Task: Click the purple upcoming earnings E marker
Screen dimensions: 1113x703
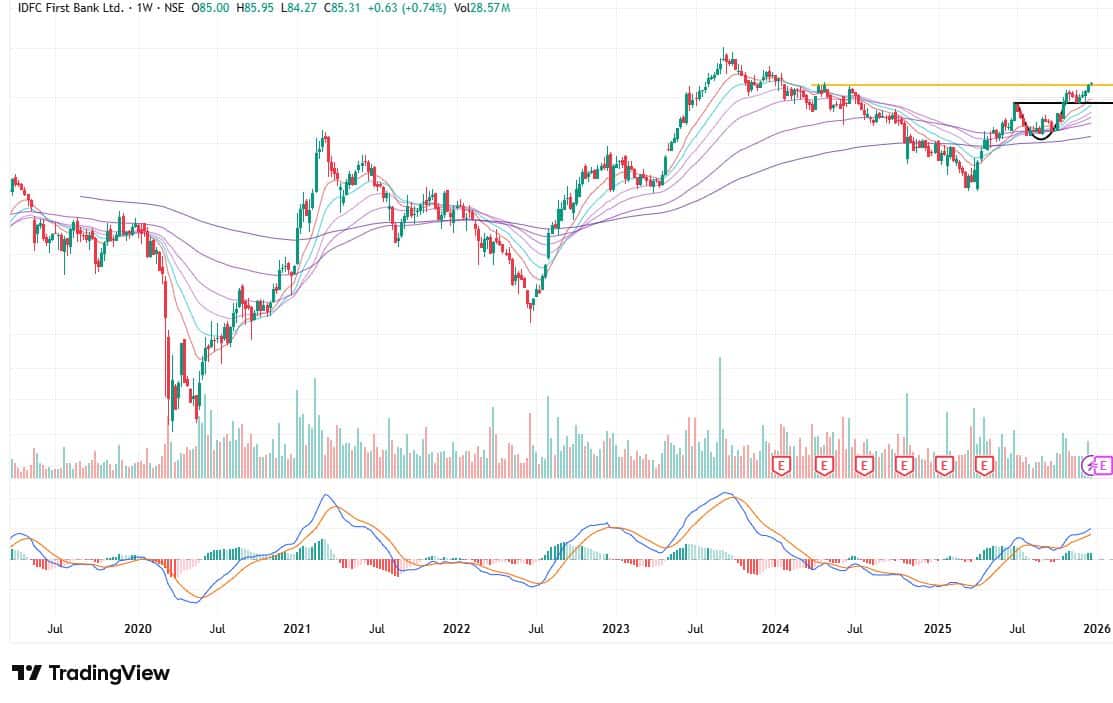Action: (1104, 466)
